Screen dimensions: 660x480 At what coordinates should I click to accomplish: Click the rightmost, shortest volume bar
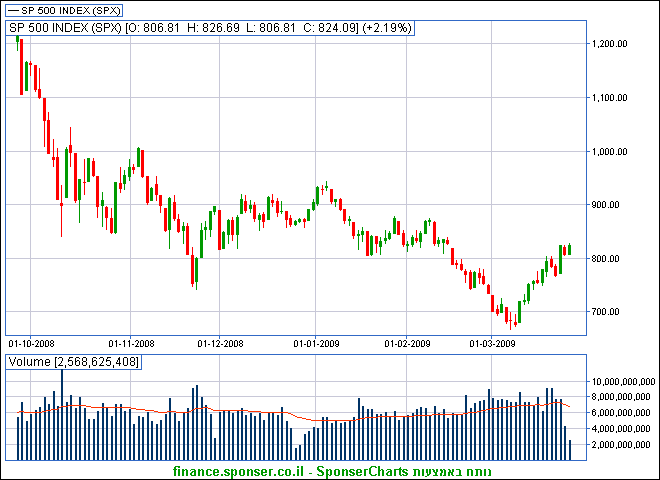570,450
